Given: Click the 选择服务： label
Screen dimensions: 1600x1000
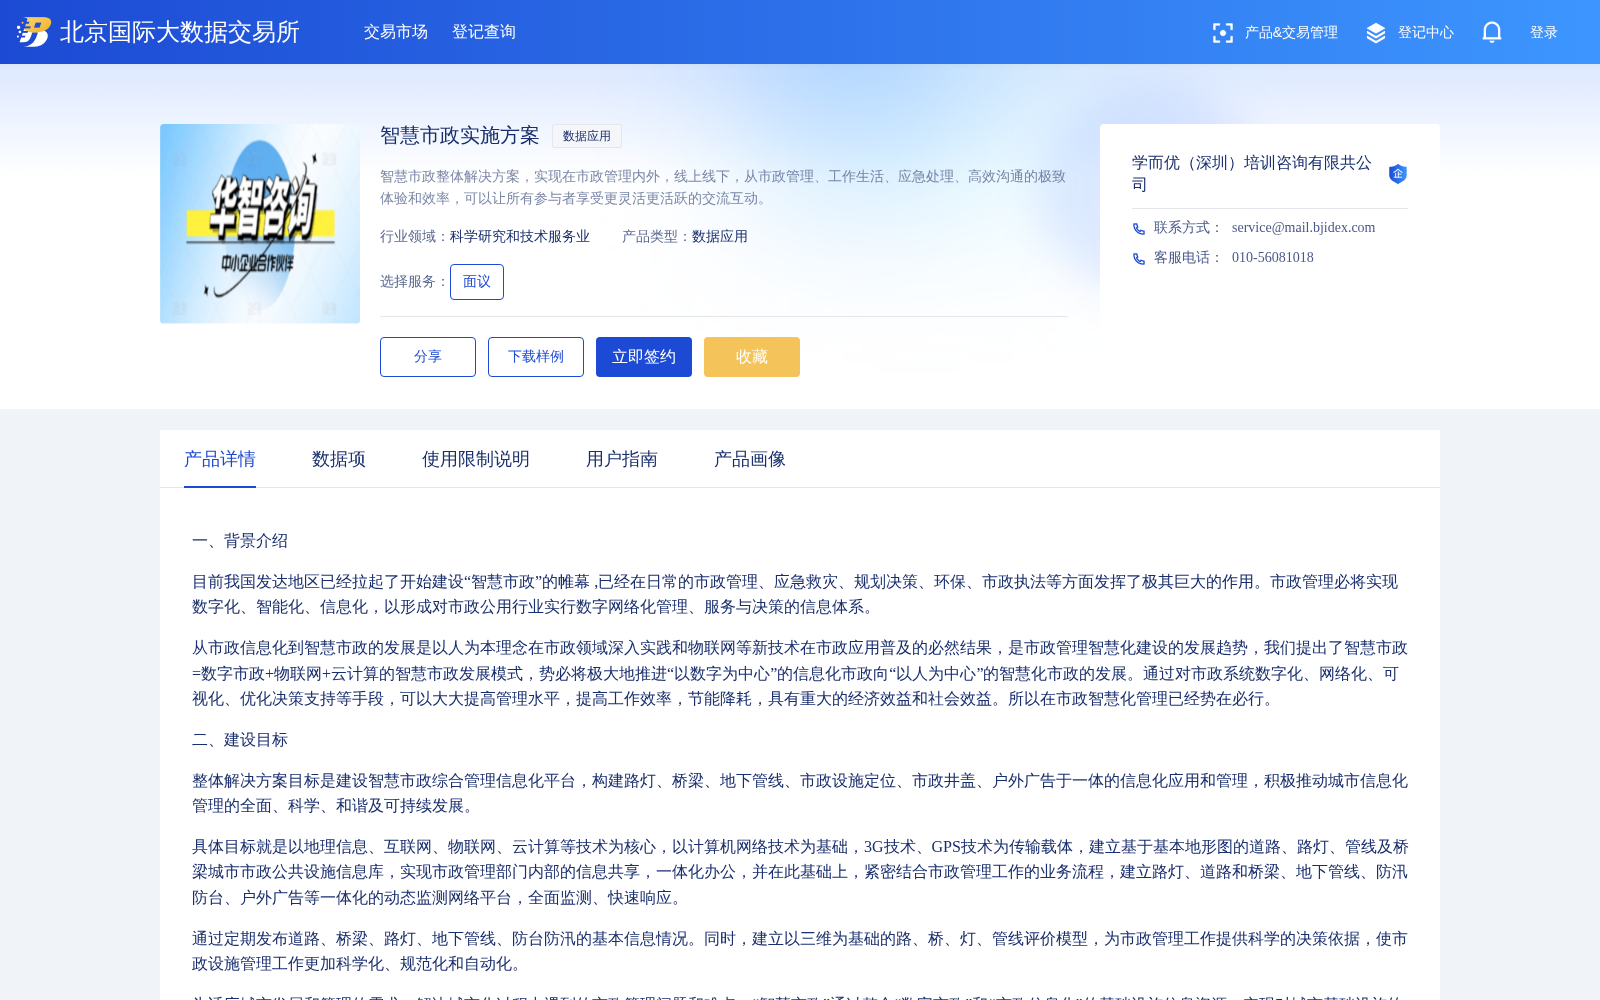Looking at the screenshot, I should pyautogui.click(x=415, y=282).
